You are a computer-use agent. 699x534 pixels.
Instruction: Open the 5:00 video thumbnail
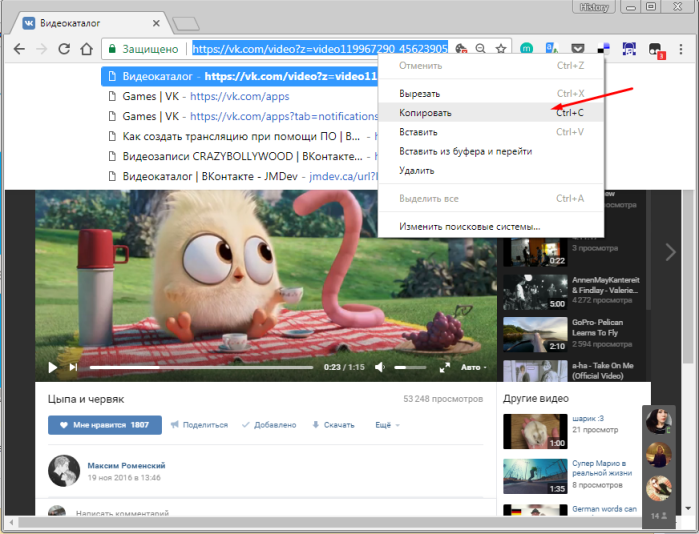click(x=535, y=292)
